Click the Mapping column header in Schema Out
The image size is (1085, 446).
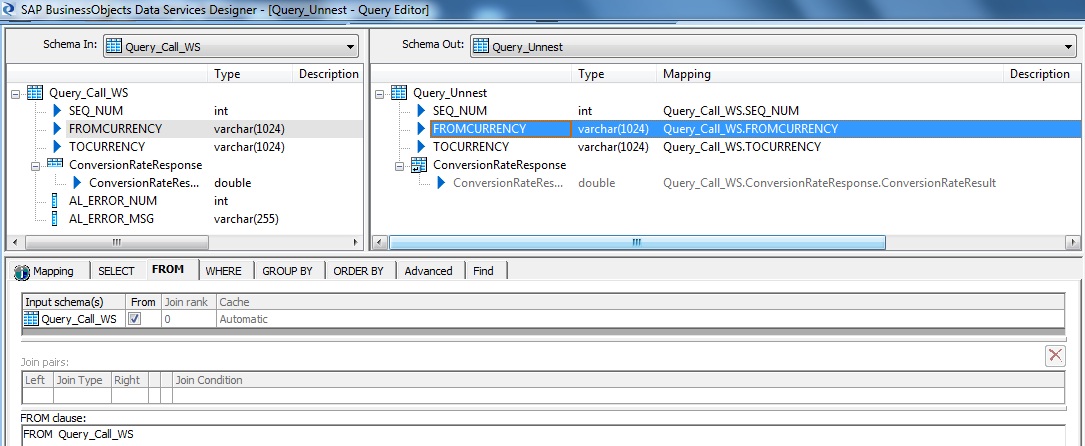(x=830, y=74)
